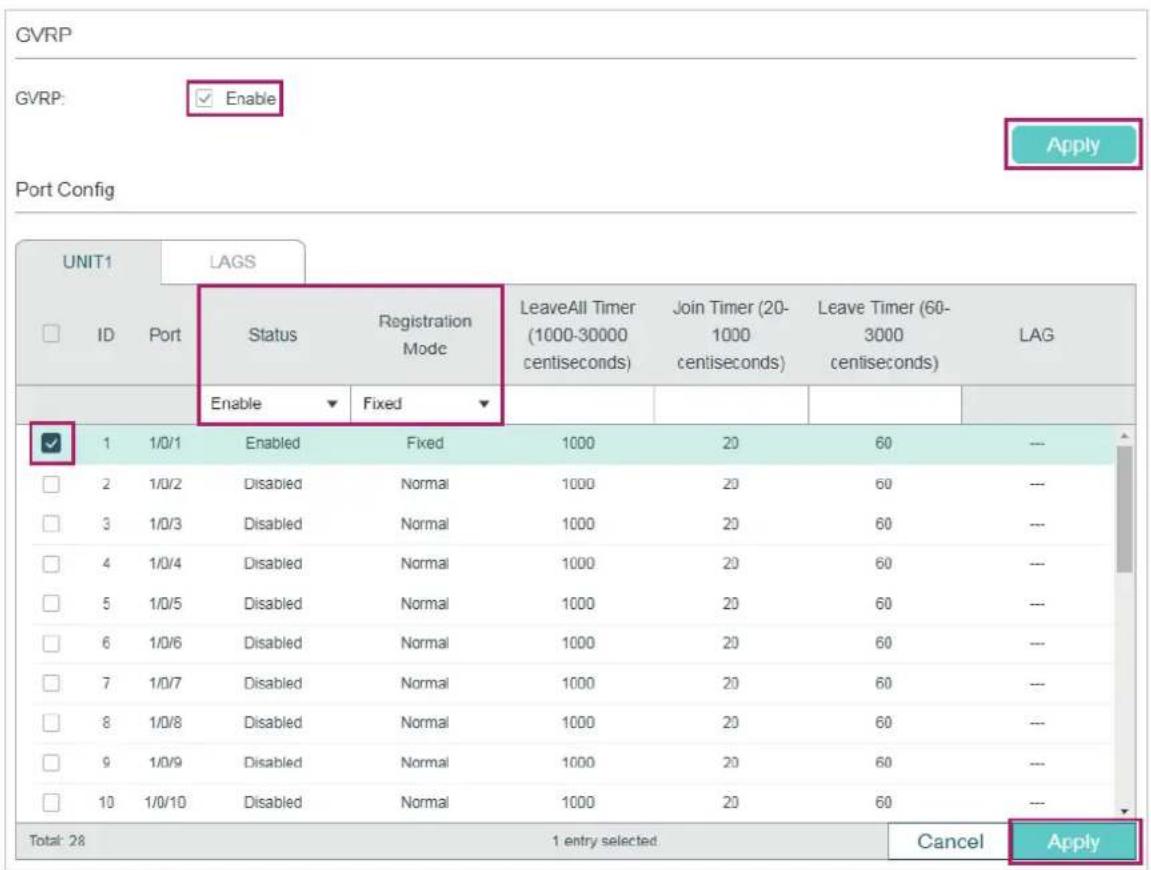Tick the select-all checkbox in table header
Screen dimensions: 1151x870
pos(51,333)
